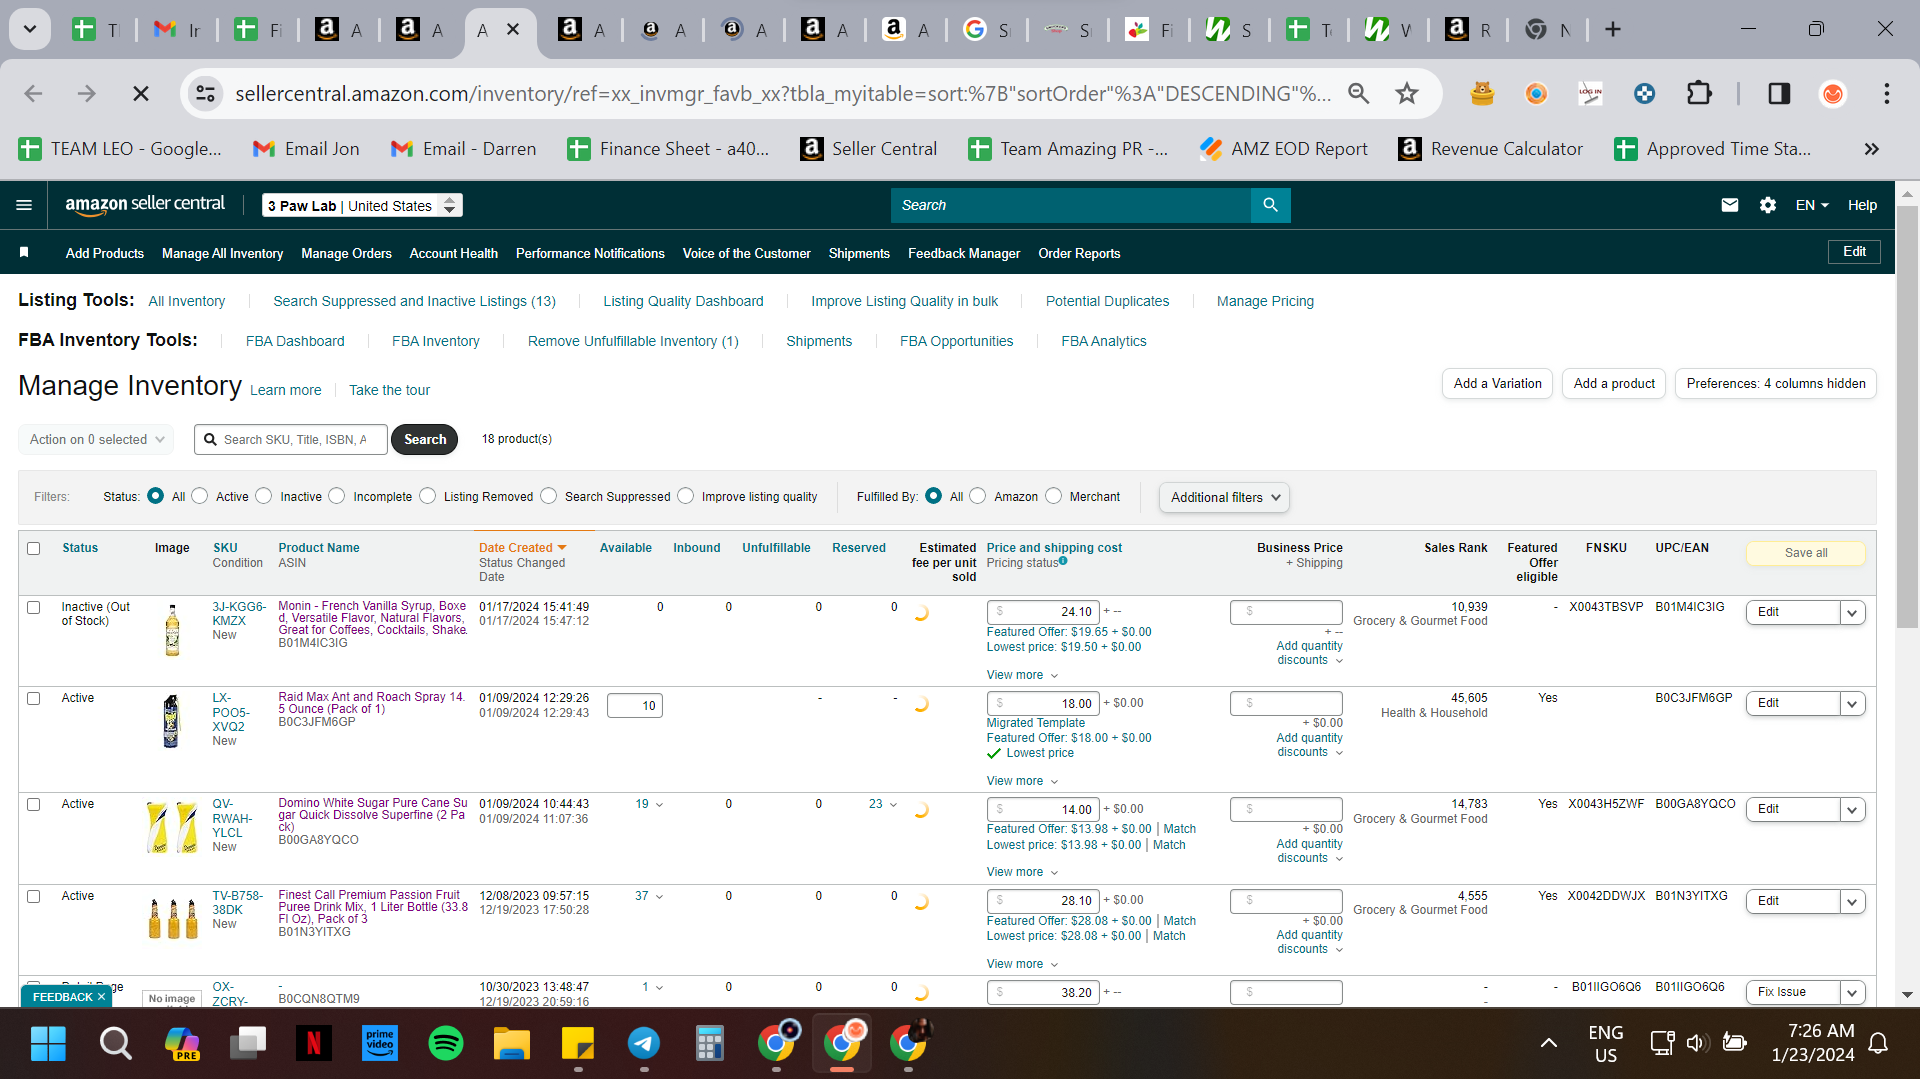Click the price field showing 18.00
Image resolution: width=1920 pixels, height=1079 pixels.
click(x=1043, y=703)
